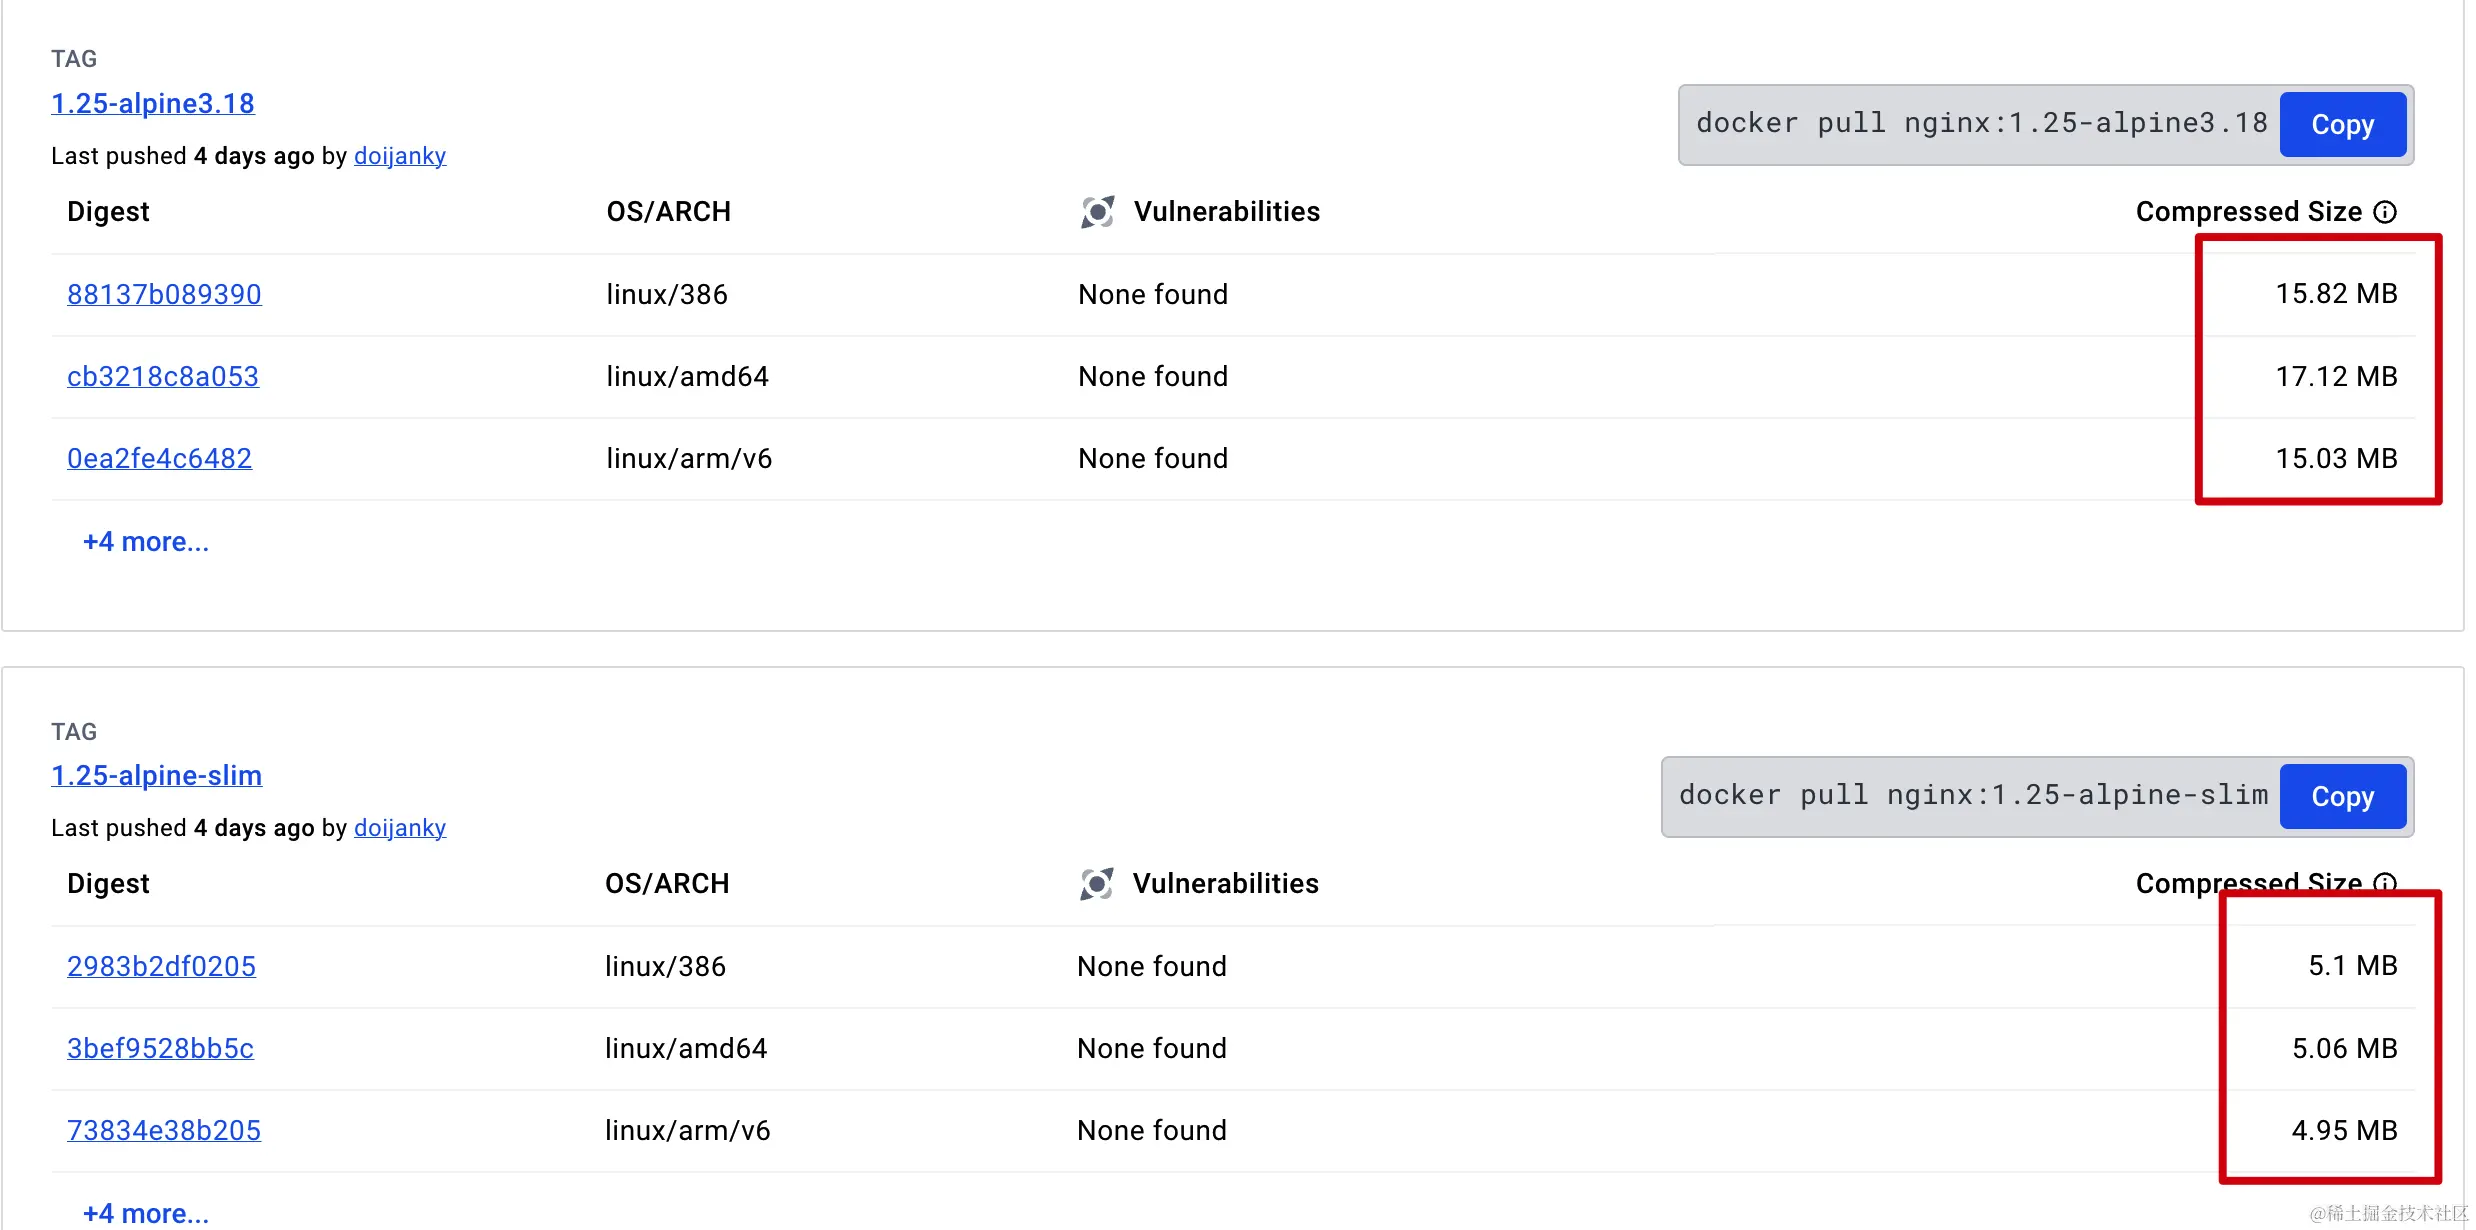This screenshot has width=2476, height=1230.
Task: Click the Vulnerabilities scout icon in the 1.25-alpine3.18 table
Action: (1097, 212)
